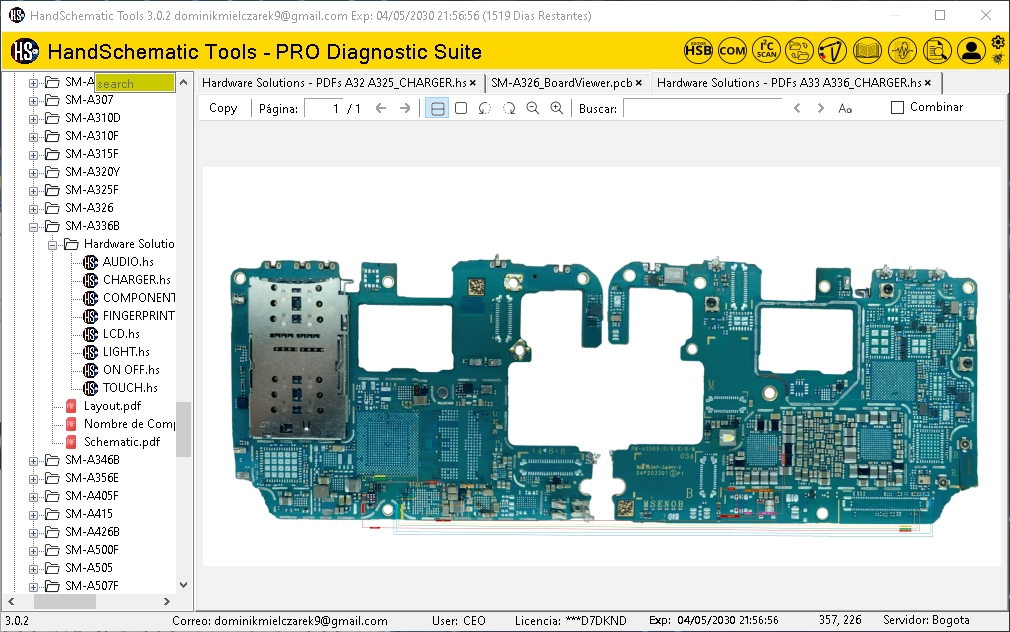Image resolution: width=1010 pixels, height=632 pixels.
Task: Open the COM port tool
Action: (732, 50)
